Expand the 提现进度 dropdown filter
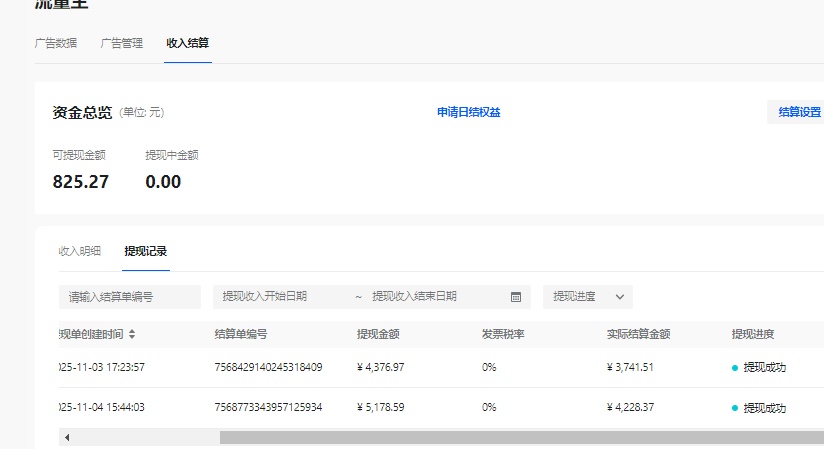824x449 pixels. (588, 297)
